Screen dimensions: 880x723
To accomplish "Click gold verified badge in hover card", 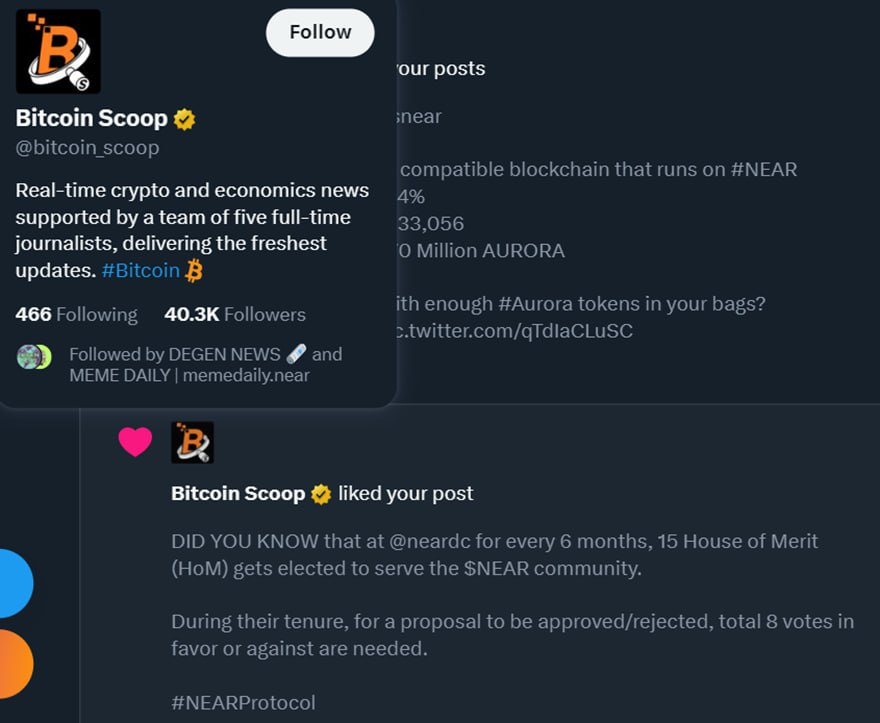I will tap(184, 119).
